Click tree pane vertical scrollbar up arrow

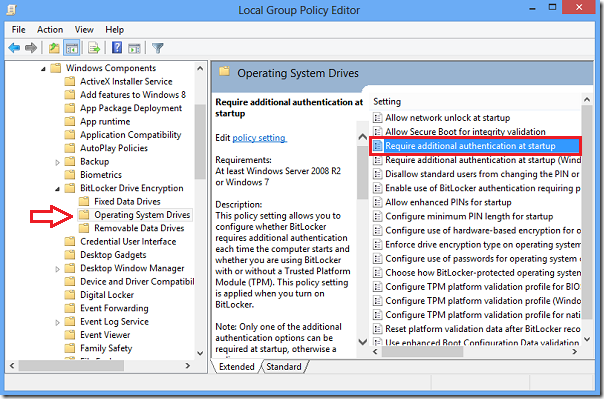tap(200, 69)
